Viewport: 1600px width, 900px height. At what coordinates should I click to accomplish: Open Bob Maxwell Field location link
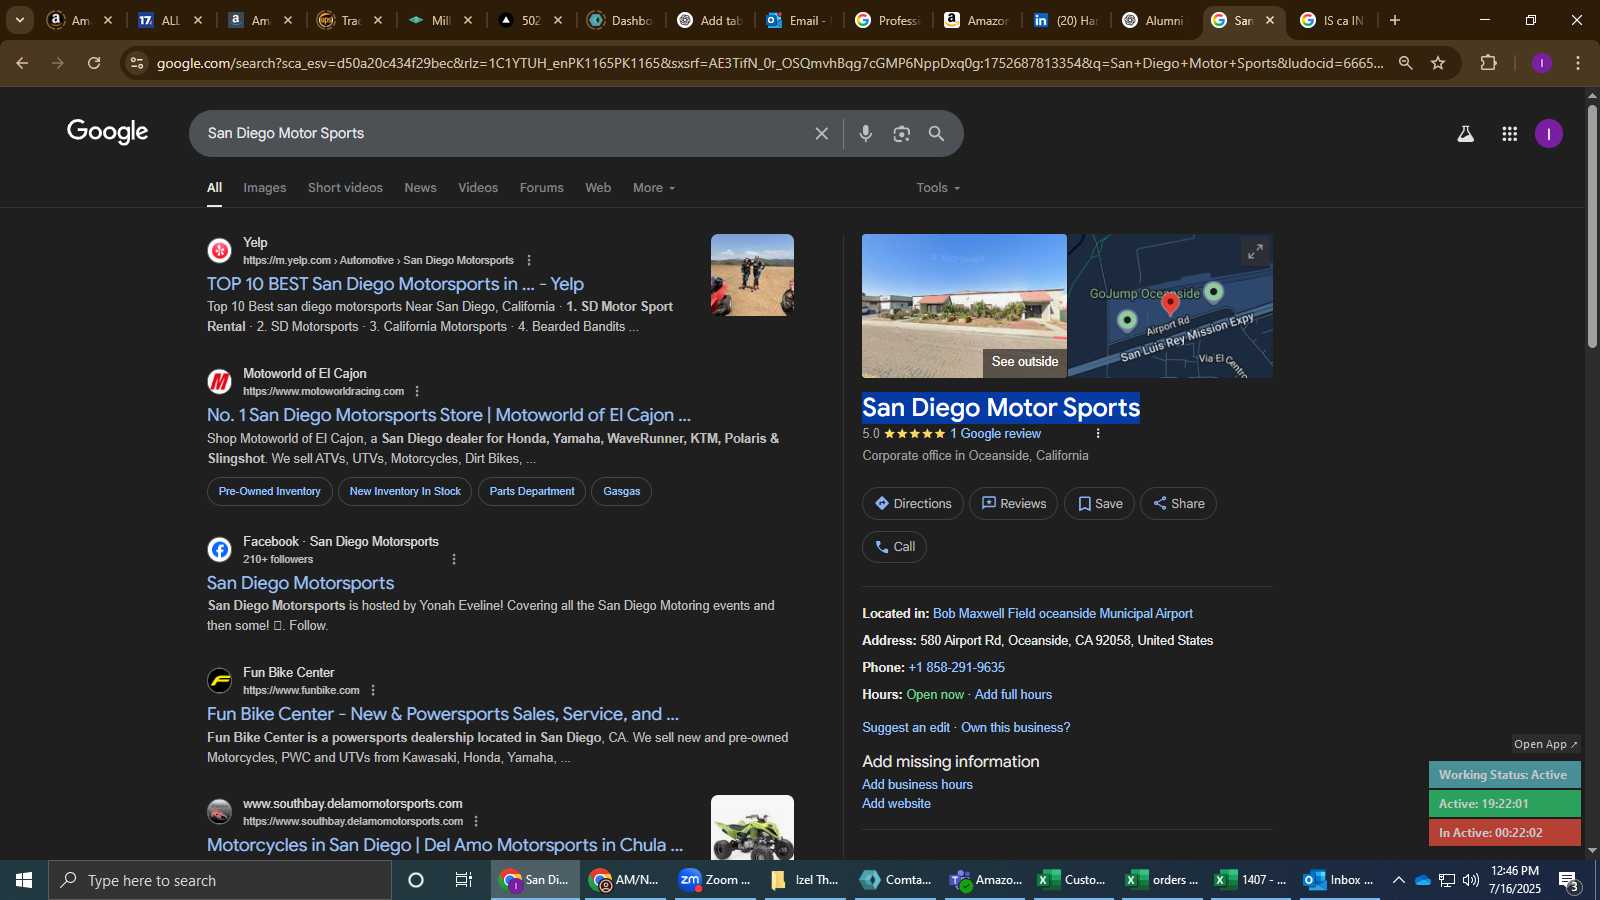(x=1063, y=614)
